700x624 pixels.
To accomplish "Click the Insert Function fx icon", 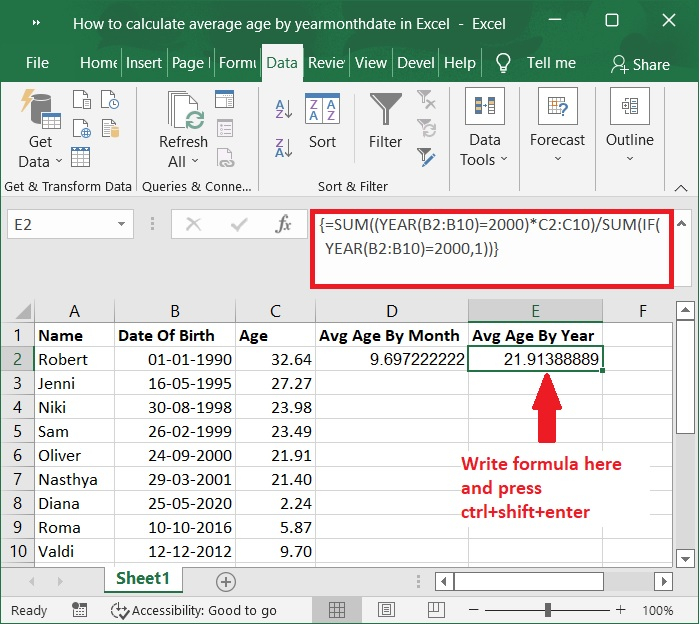I will coord(284,225).
